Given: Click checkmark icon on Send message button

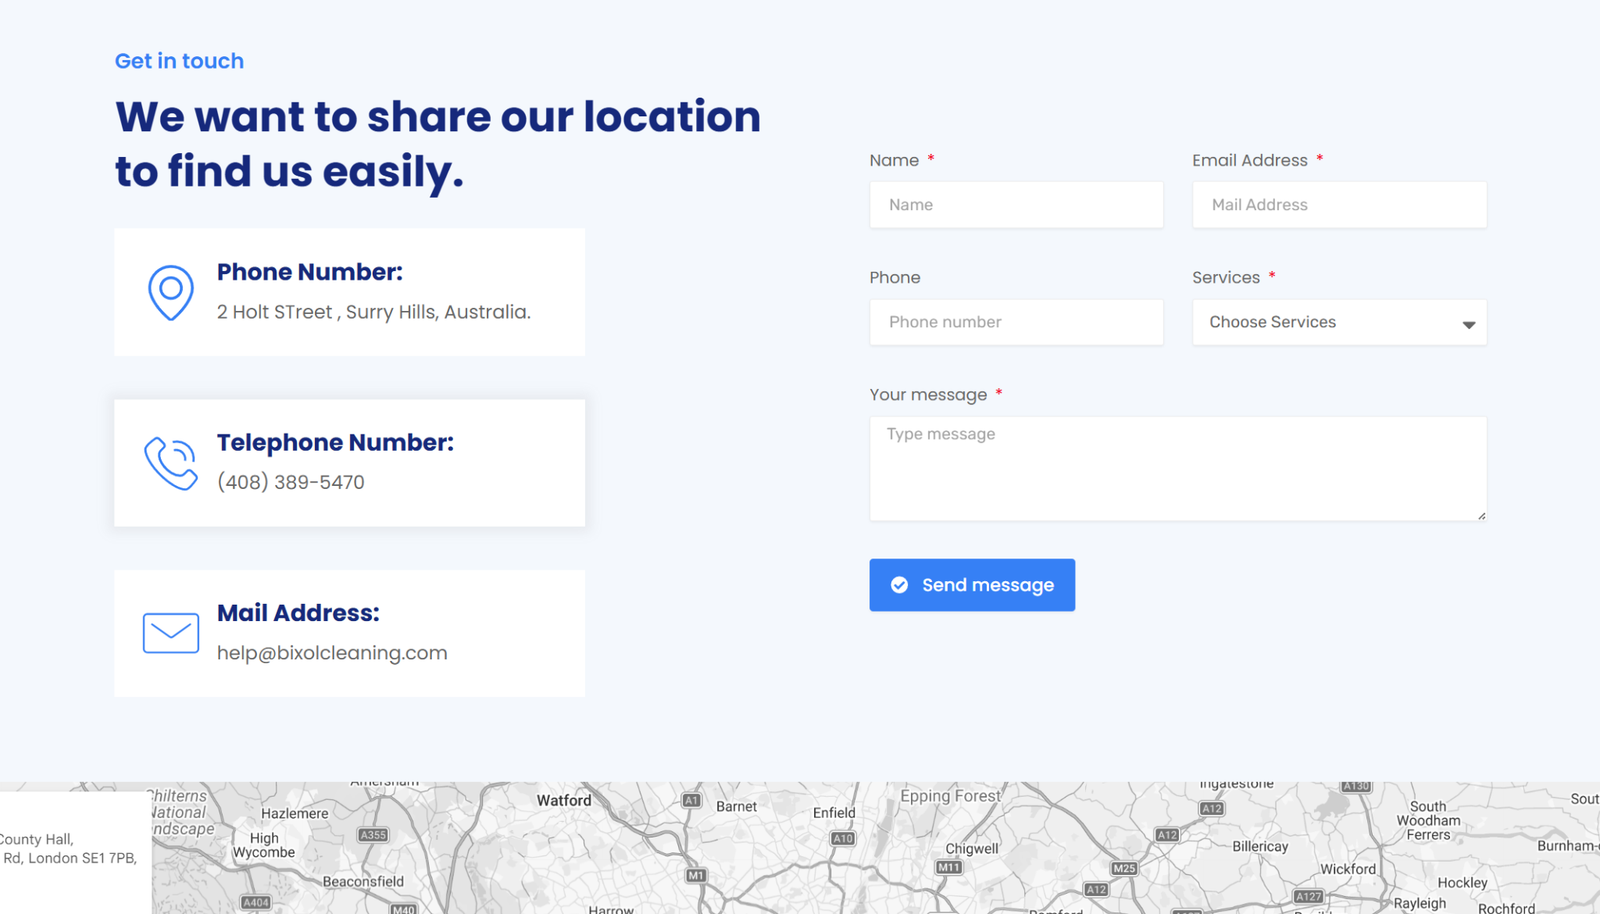Looking at the screenshot, I should pos(900,585).
